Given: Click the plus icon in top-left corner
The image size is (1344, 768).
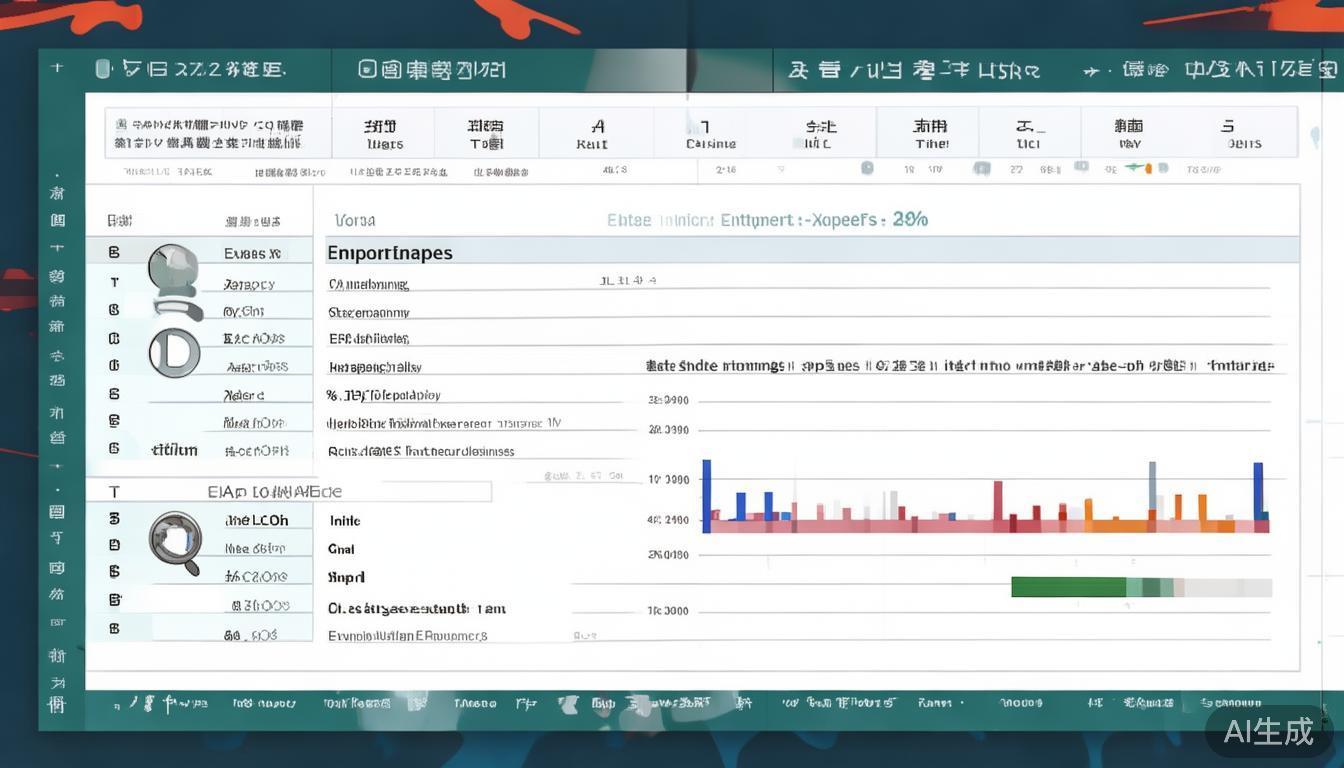Looking at the screenshot, I should point(57,68).
